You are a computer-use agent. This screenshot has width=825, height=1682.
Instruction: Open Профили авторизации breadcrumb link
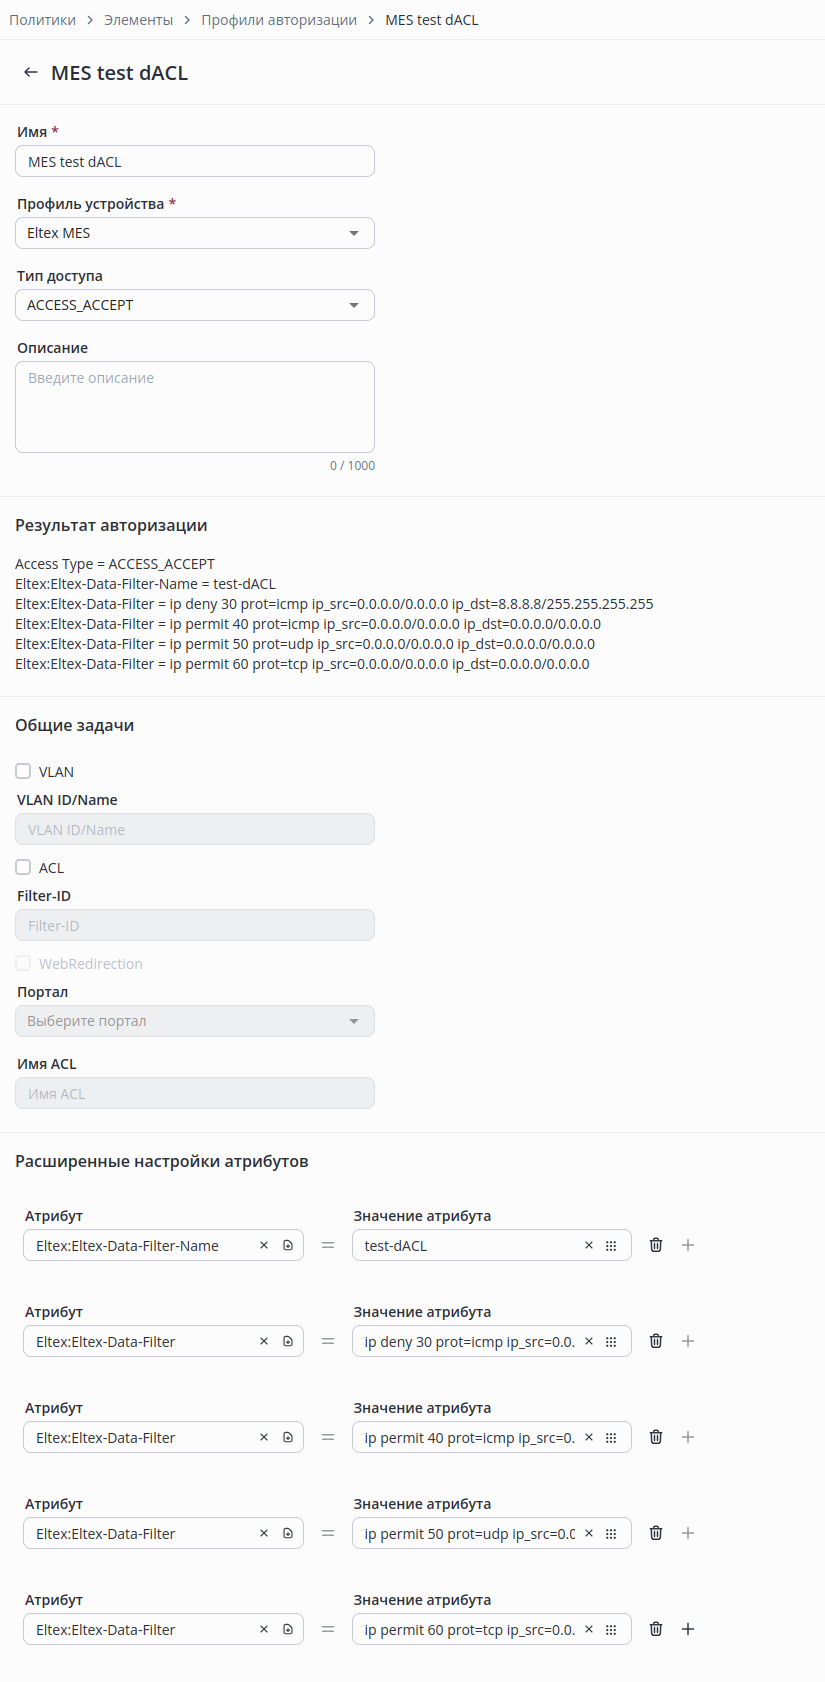279,20
